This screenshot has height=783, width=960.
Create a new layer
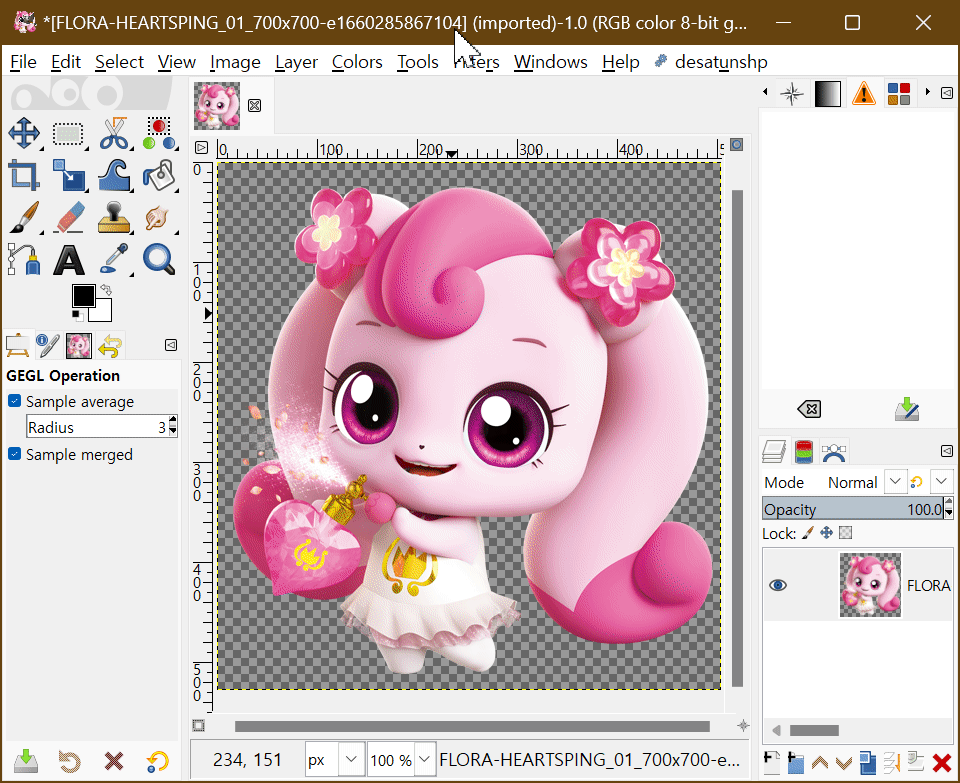coord(771,762)
